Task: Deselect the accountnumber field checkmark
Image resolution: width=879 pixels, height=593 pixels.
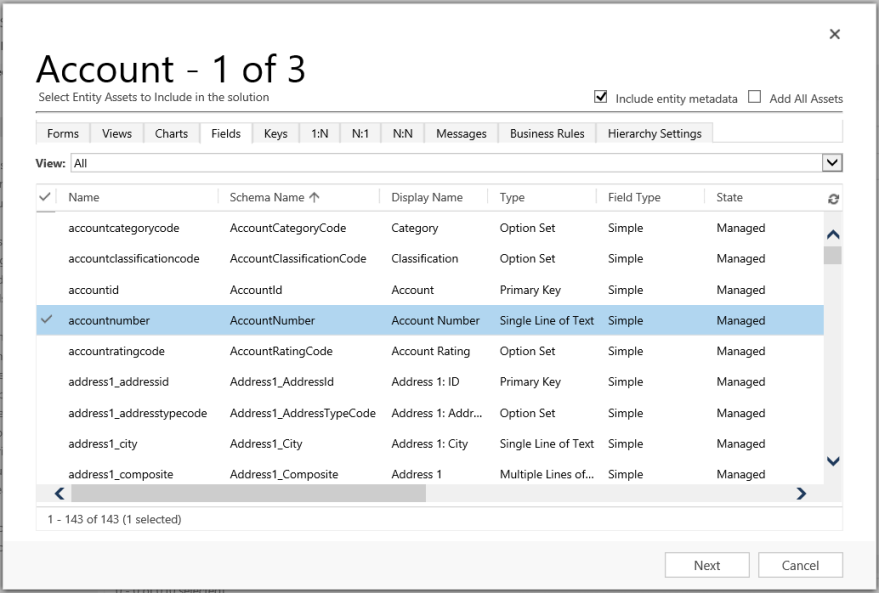Action: (x=44, y=320)
